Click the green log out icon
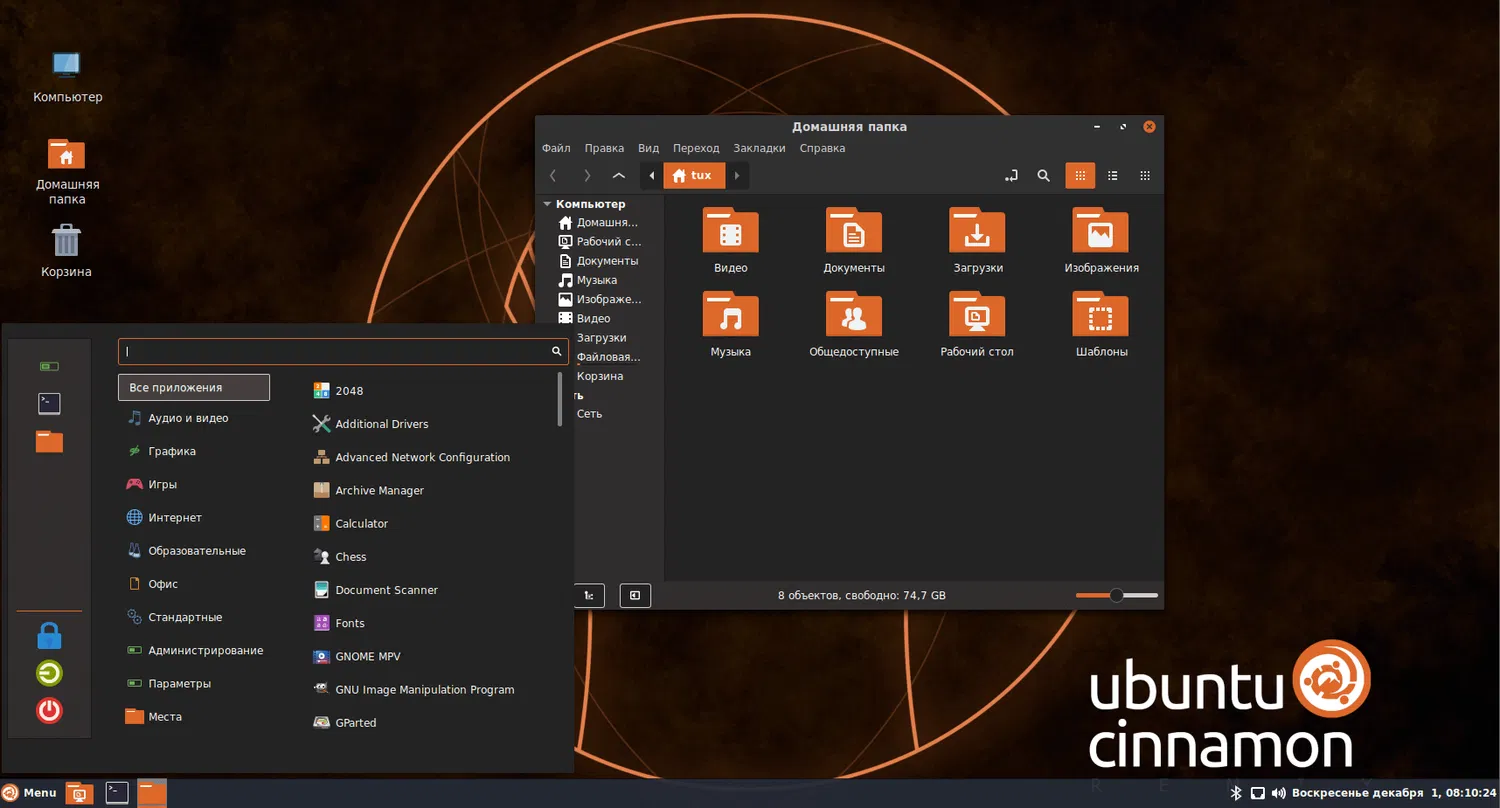The image size is (1500, 808). 49,673
